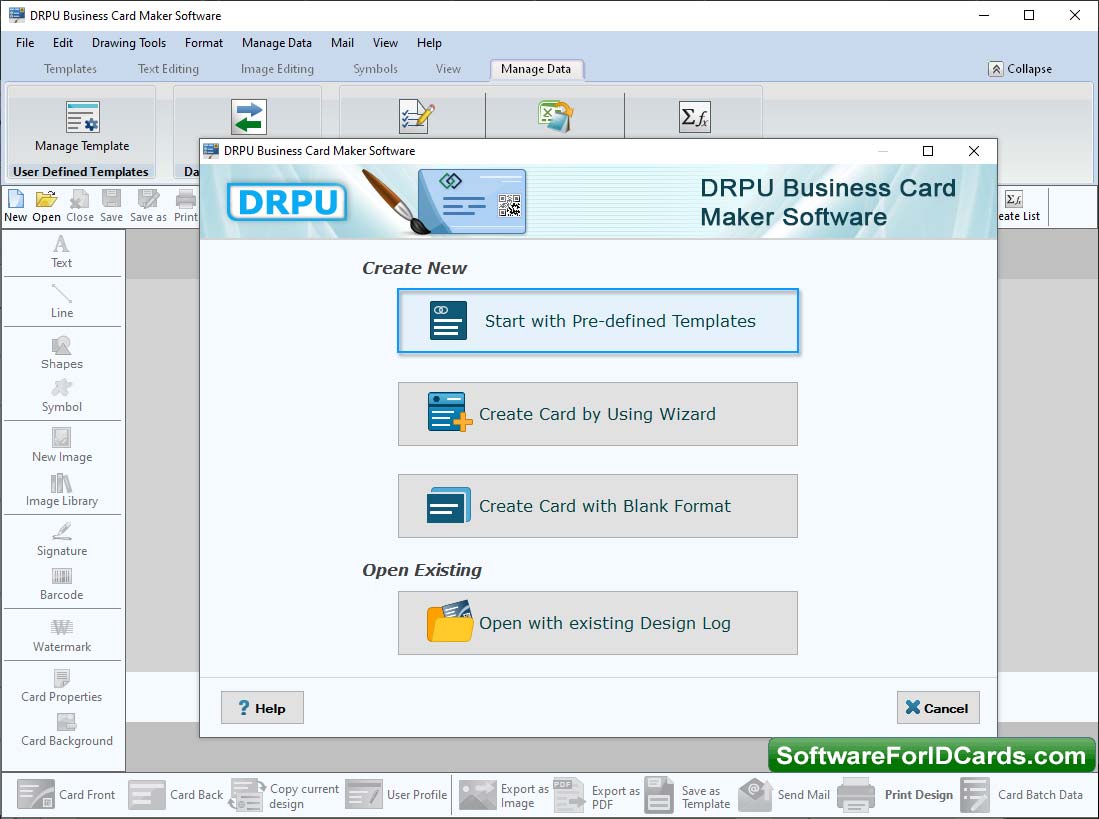Image resolution: width=1099 pixels, height=819 pixels.
Task: Select the Line tool in sidebar
Action: [62, 302]
